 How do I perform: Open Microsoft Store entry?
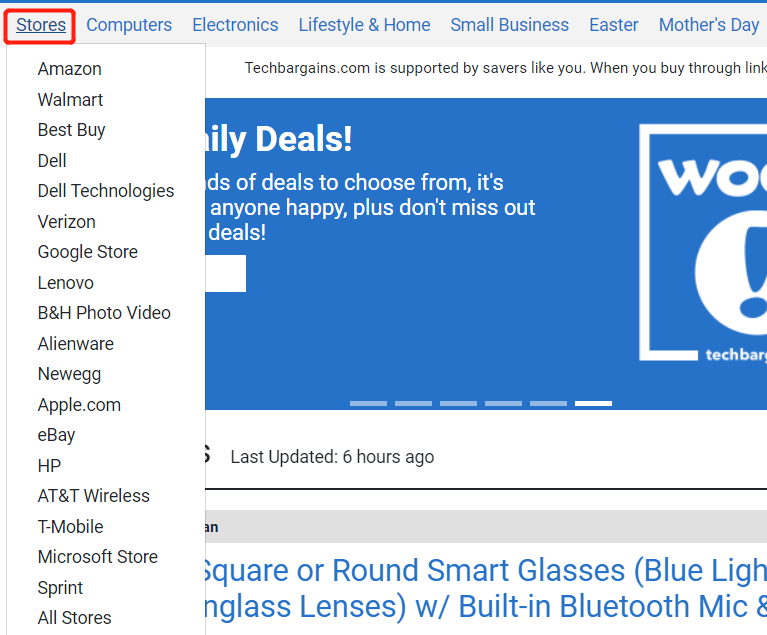[x=98, y=557]
